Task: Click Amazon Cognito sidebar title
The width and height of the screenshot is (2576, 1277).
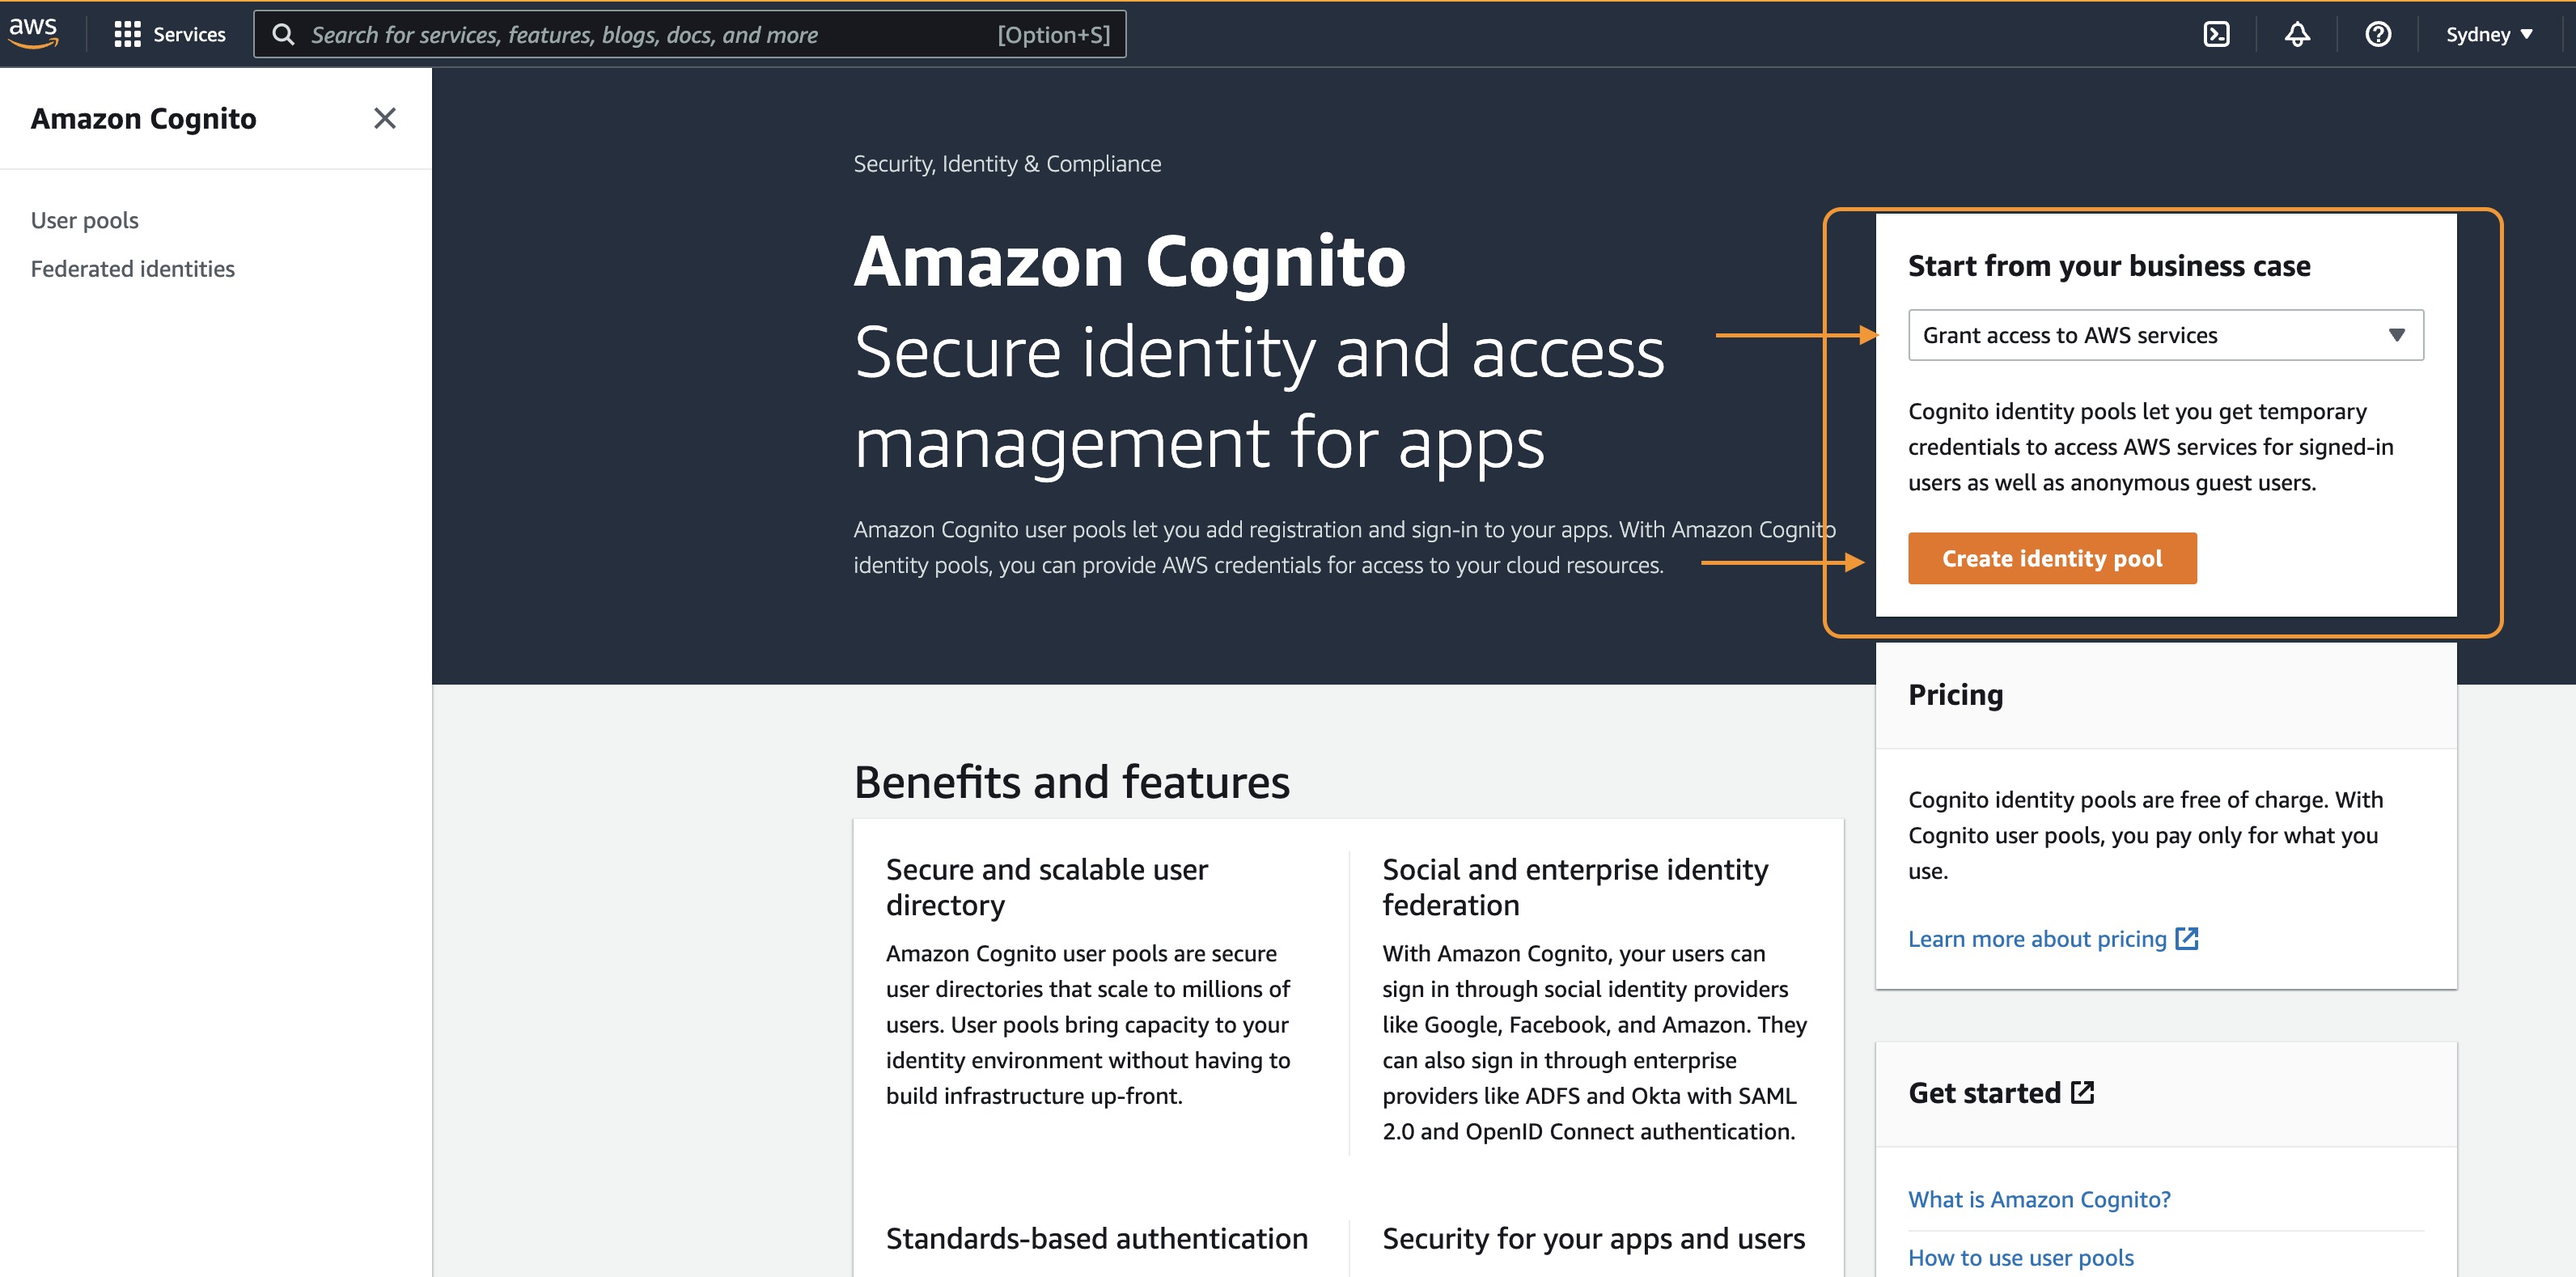Action: click(144, 118)
